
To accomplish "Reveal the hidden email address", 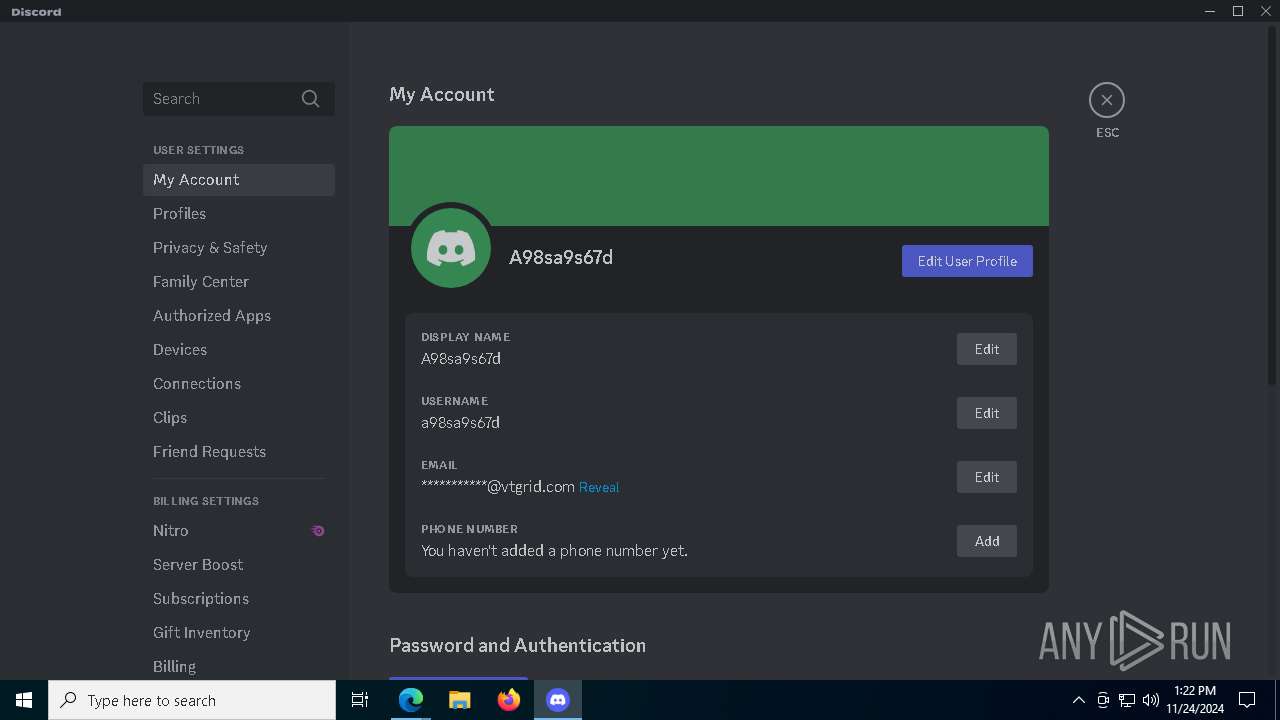I will click(599, 488).
